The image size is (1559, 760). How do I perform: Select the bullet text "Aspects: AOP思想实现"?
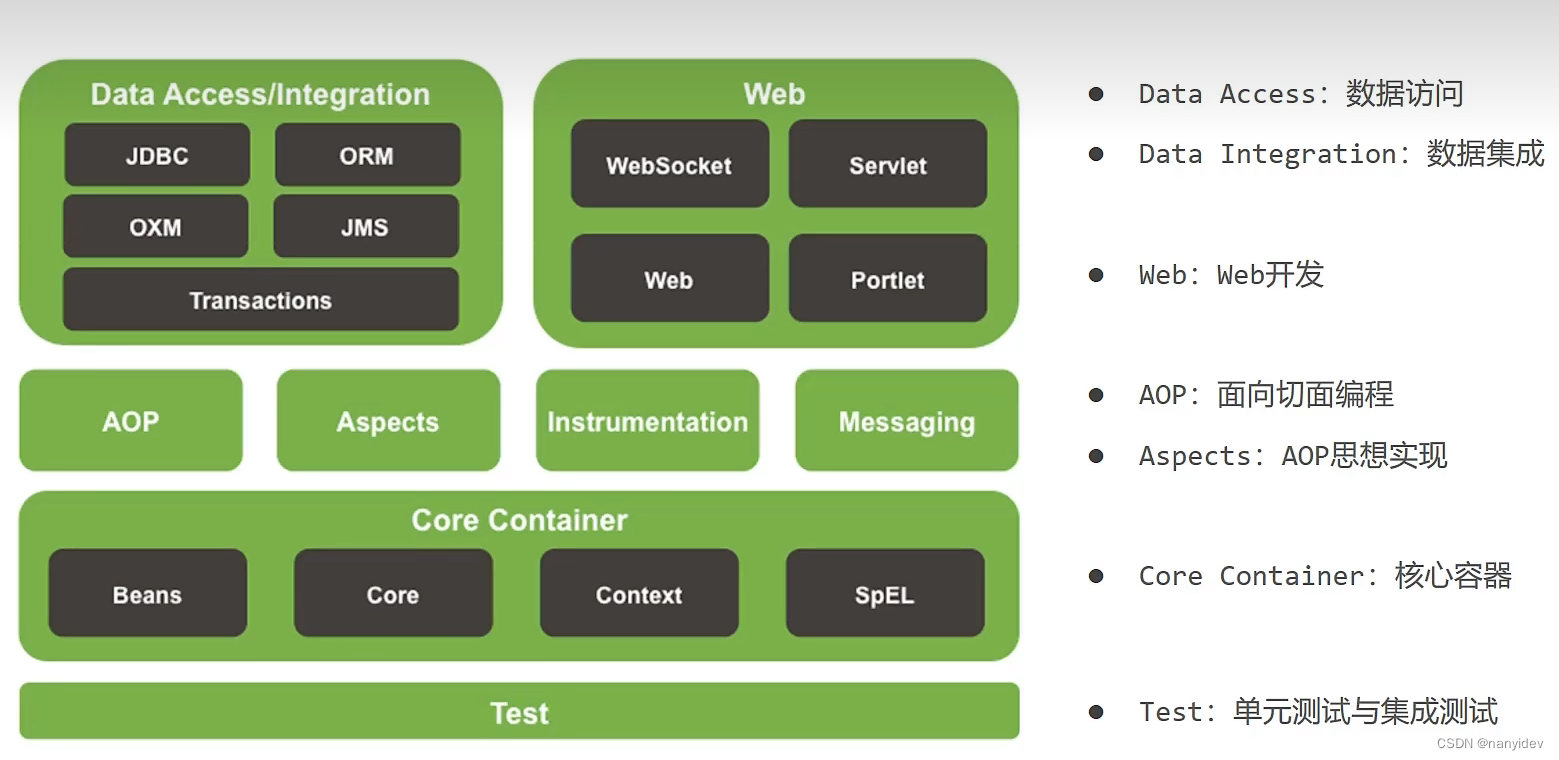click(1293, 456)
